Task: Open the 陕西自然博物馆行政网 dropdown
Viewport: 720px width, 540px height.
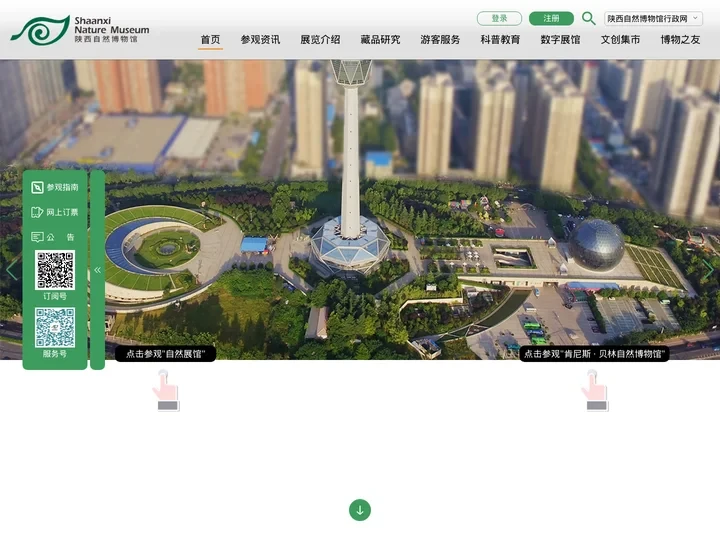Action: coord(653,18)
